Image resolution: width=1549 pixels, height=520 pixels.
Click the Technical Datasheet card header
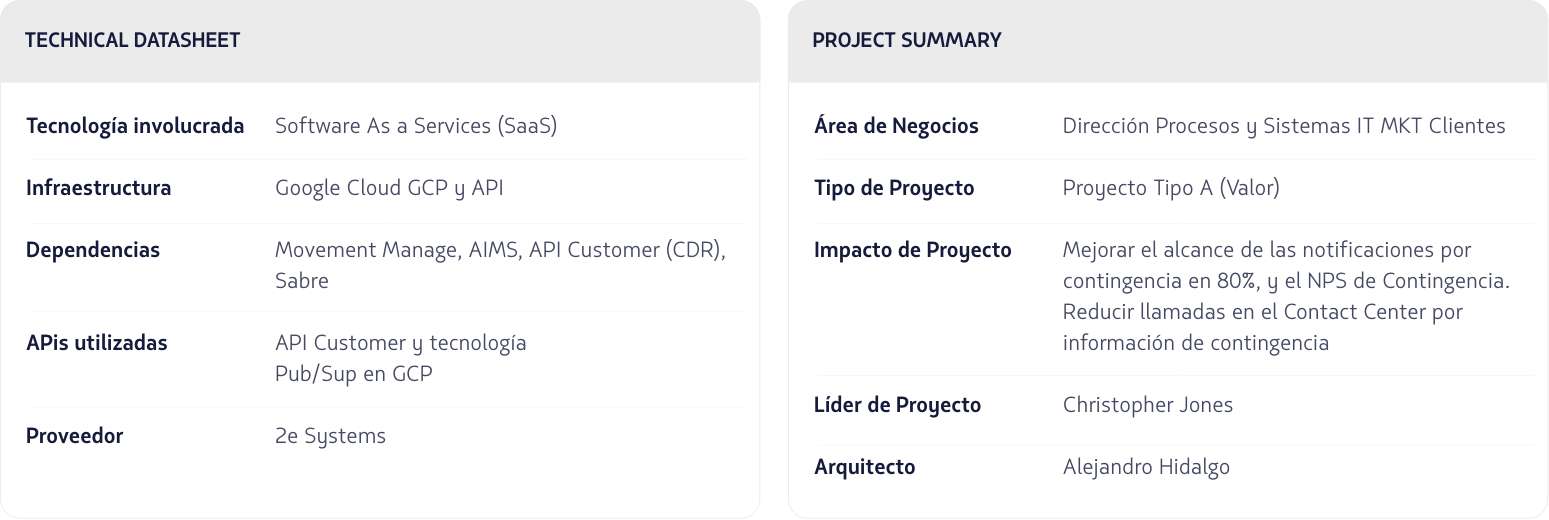[132, 41]
